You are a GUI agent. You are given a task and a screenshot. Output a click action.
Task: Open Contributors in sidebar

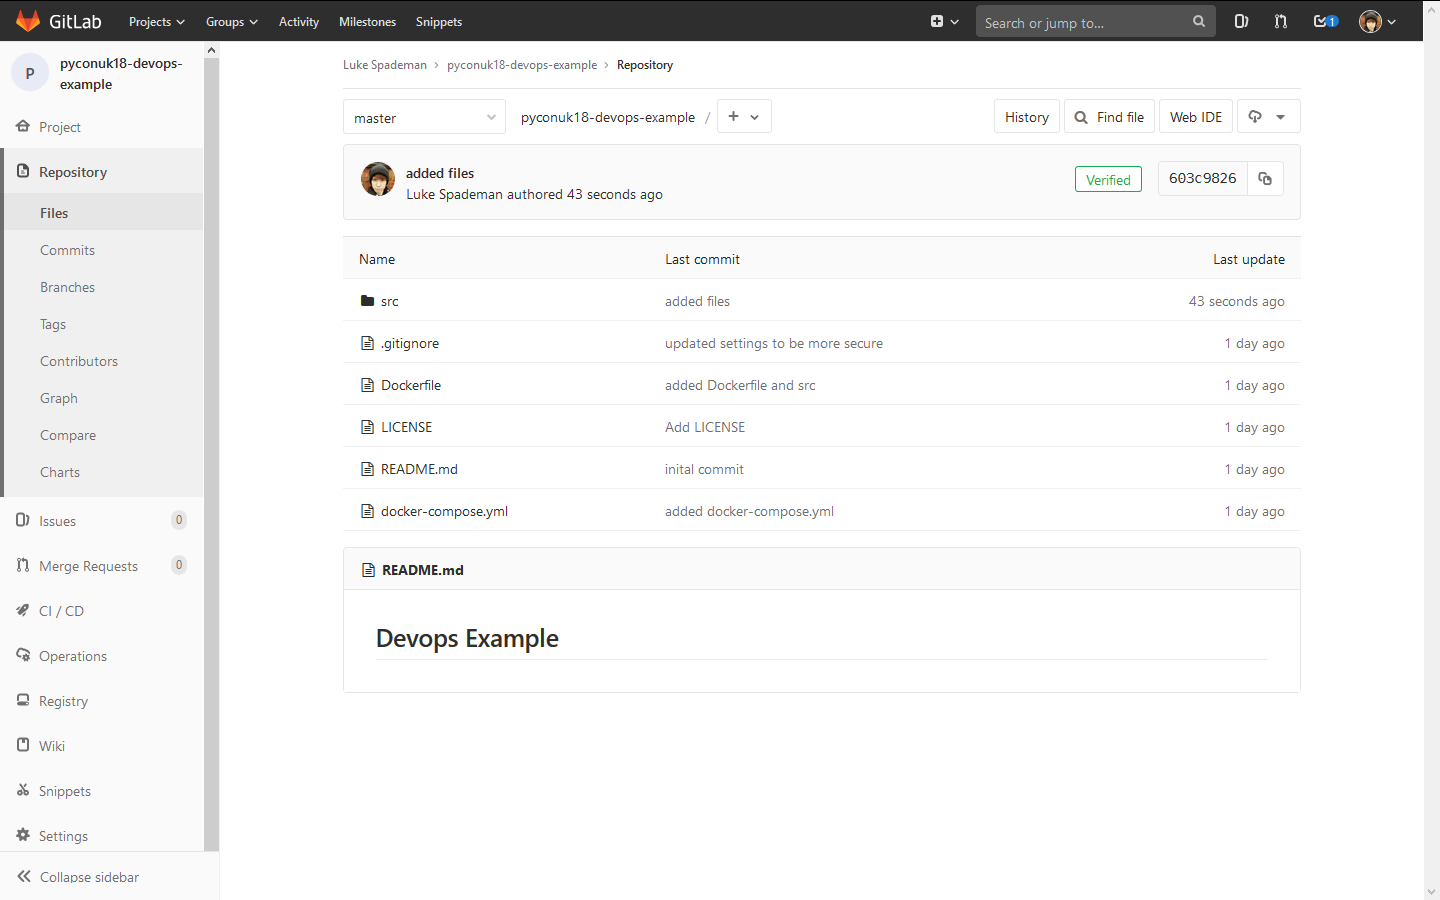point(79,361)
